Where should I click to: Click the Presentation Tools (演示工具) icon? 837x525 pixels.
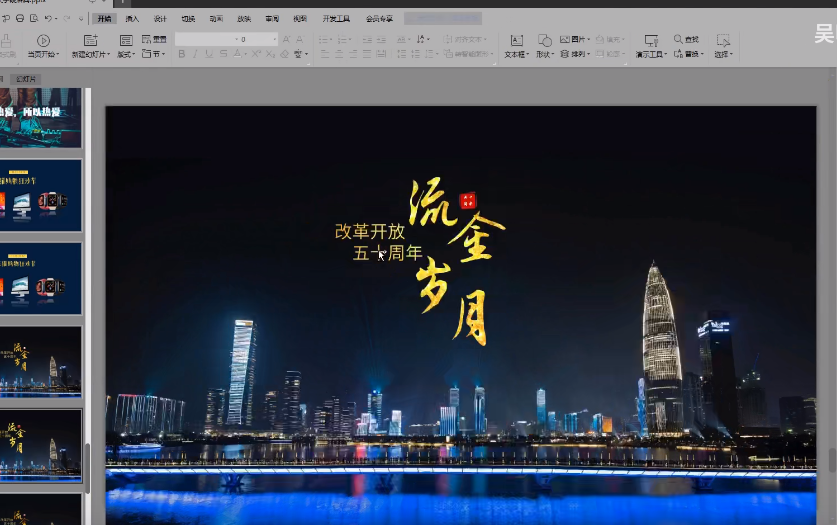point(651,41)
